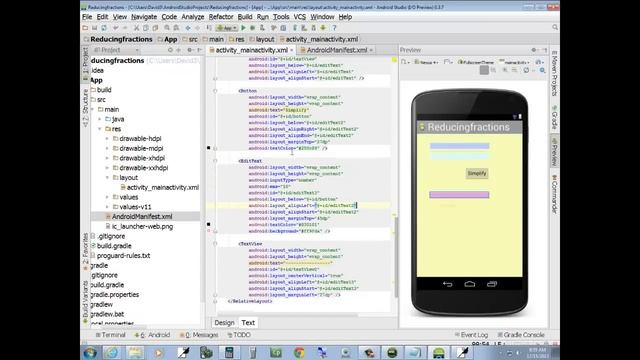Click the res breadcrumb item
The width and height of the screenshot is (640, 360).
[x=240, y=39]
